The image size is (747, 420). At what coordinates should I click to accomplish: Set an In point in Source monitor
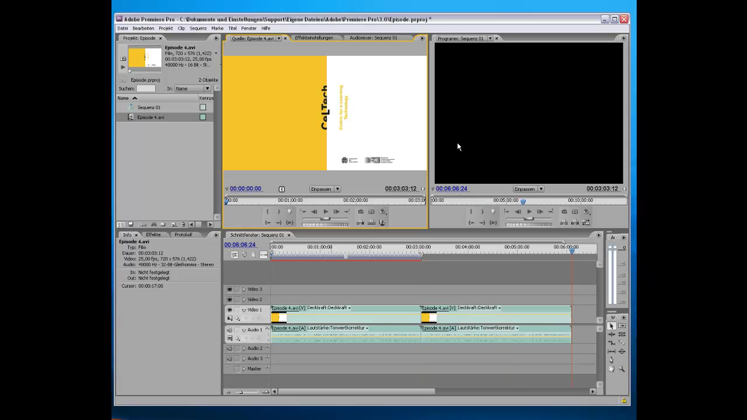coord(268,212)
